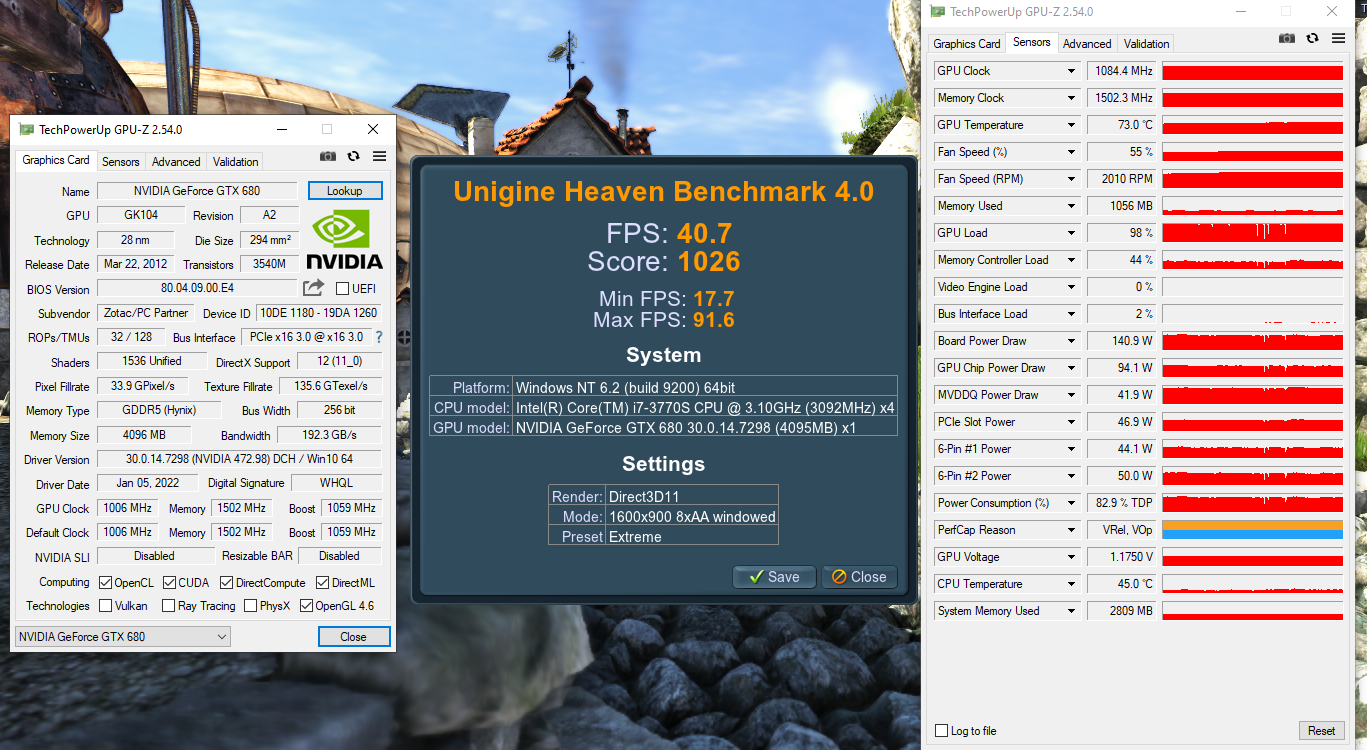This screenshot has width=1367, height=750.
Task: Toggle the OpenGL 4.6 checkbox
Action: coord(306,606)
